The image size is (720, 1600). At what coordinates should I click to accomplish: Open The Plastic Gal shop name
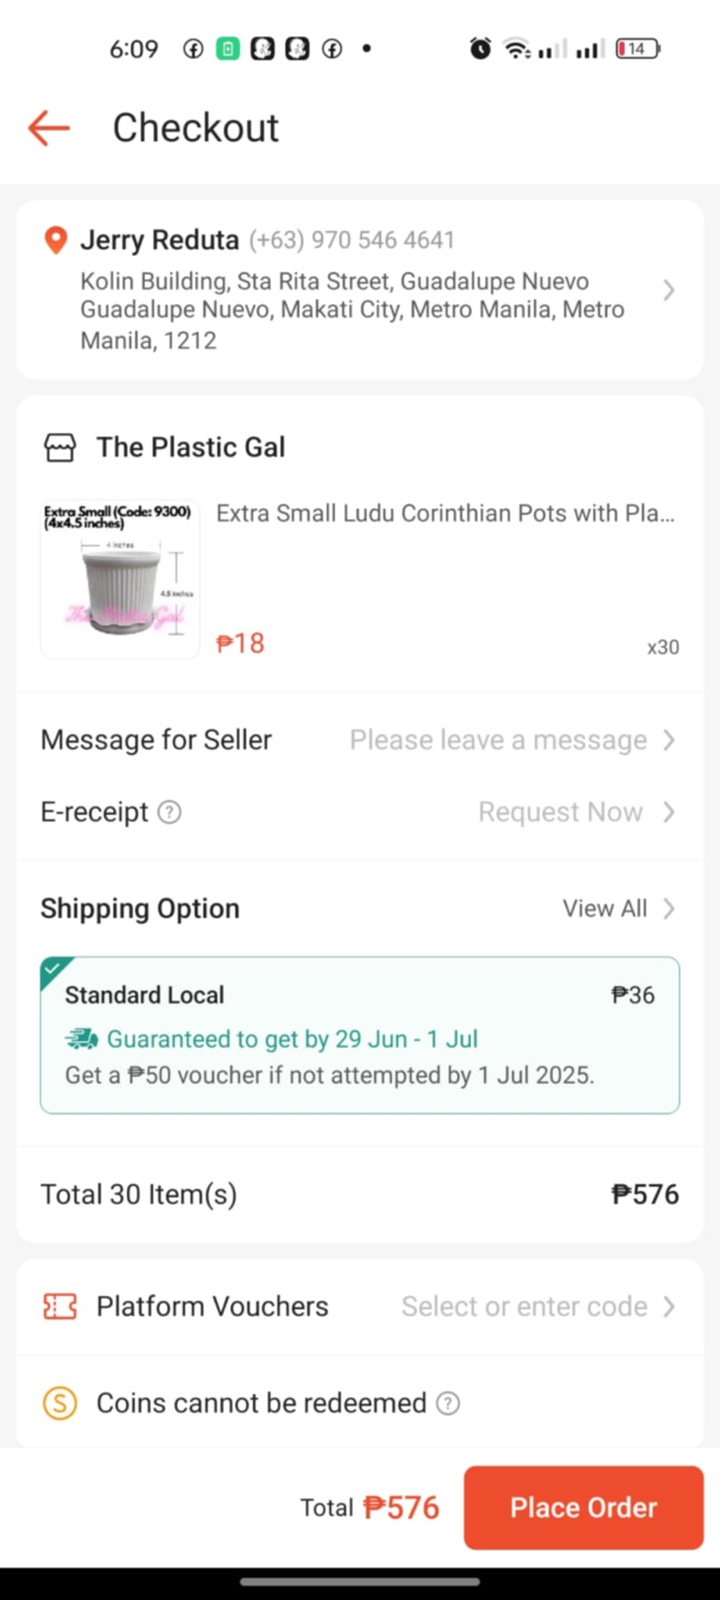tap(190, 447)
